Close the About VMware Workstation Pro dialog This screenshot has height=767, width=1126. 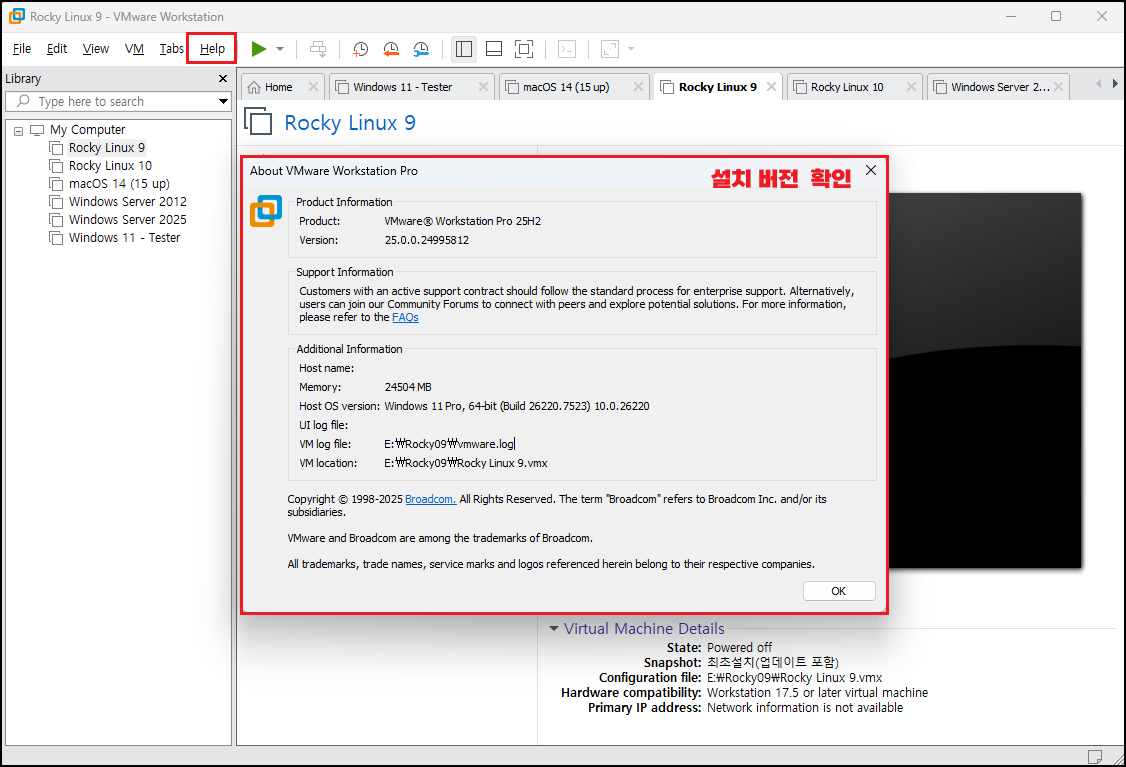870,170
